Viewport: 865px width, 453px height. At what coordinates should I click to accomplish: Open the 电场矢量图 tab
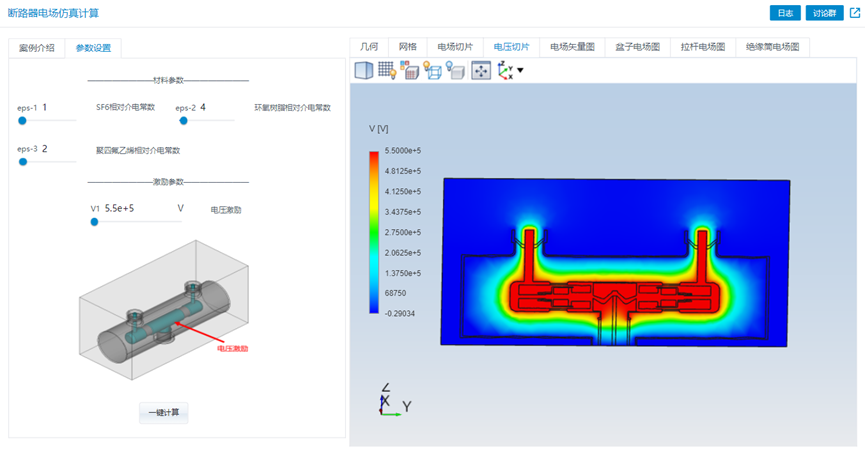tap(572, 47)
